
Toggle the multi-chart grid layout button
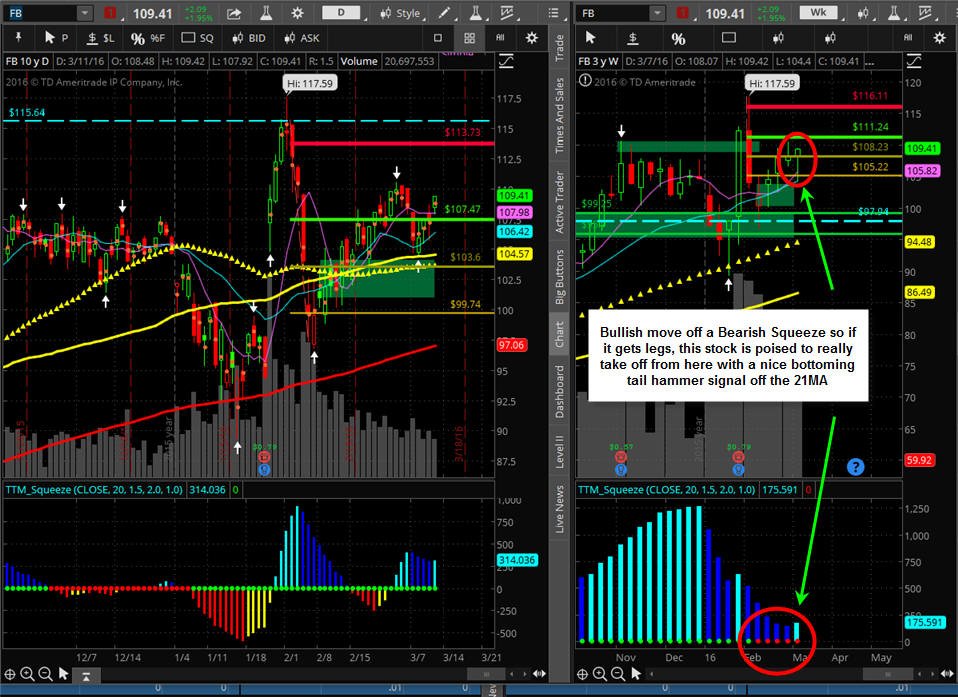(x=469, y=38)
